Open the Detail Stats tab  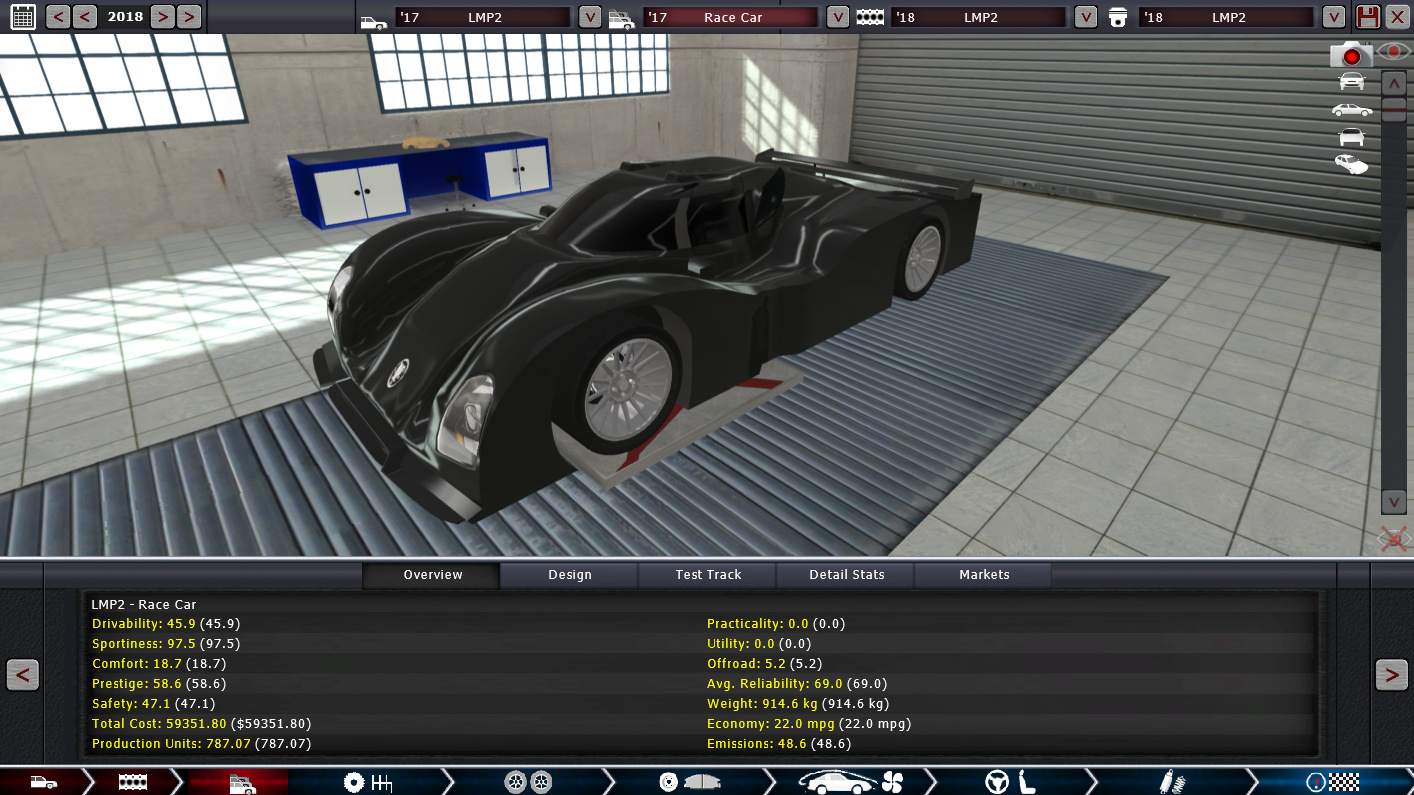(846, 575)
